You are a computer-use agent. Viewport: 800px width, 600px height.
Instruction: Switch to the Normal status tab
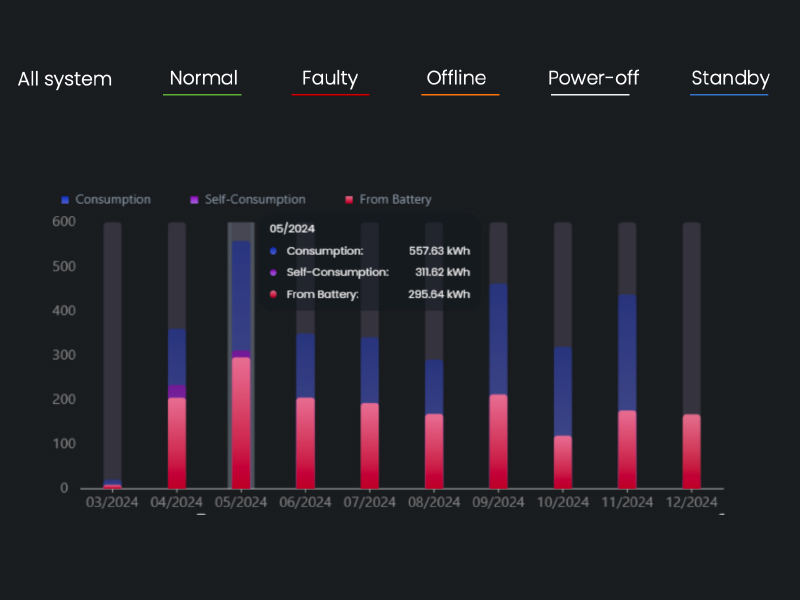pyautogui.click(x=203, y=78)
